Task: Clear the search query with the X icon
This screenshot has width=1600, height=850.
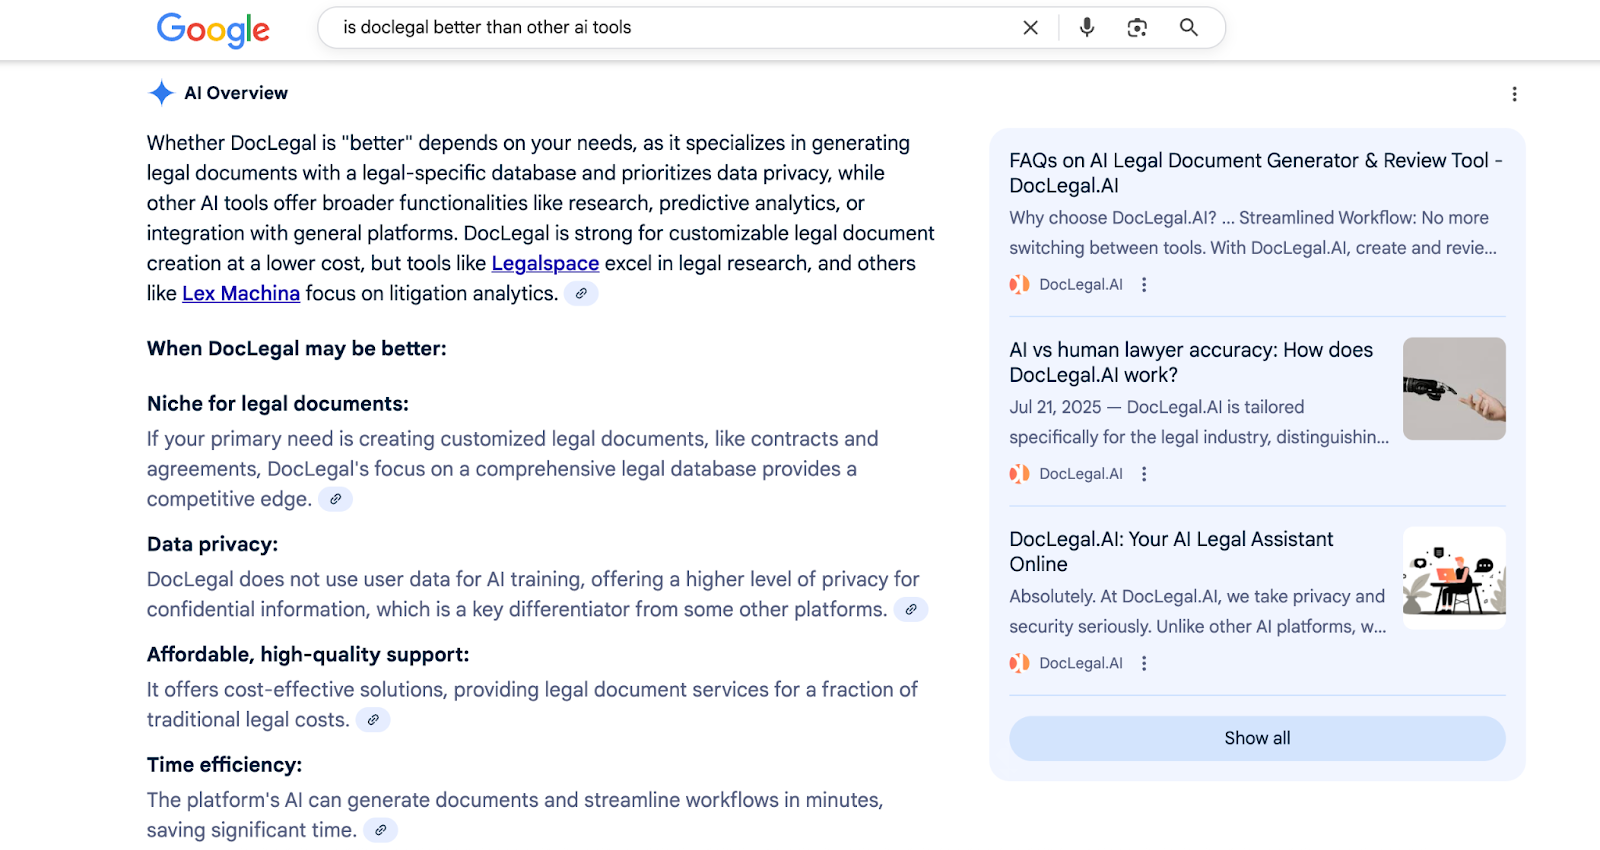Action: [1030, 28]
